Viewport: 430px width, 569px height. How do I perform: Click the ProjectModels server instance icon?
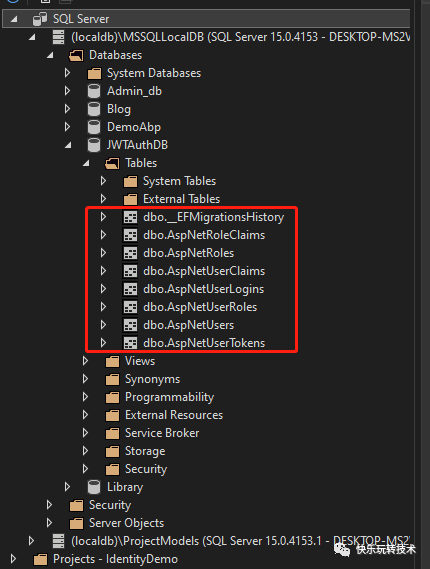(58, 541)
